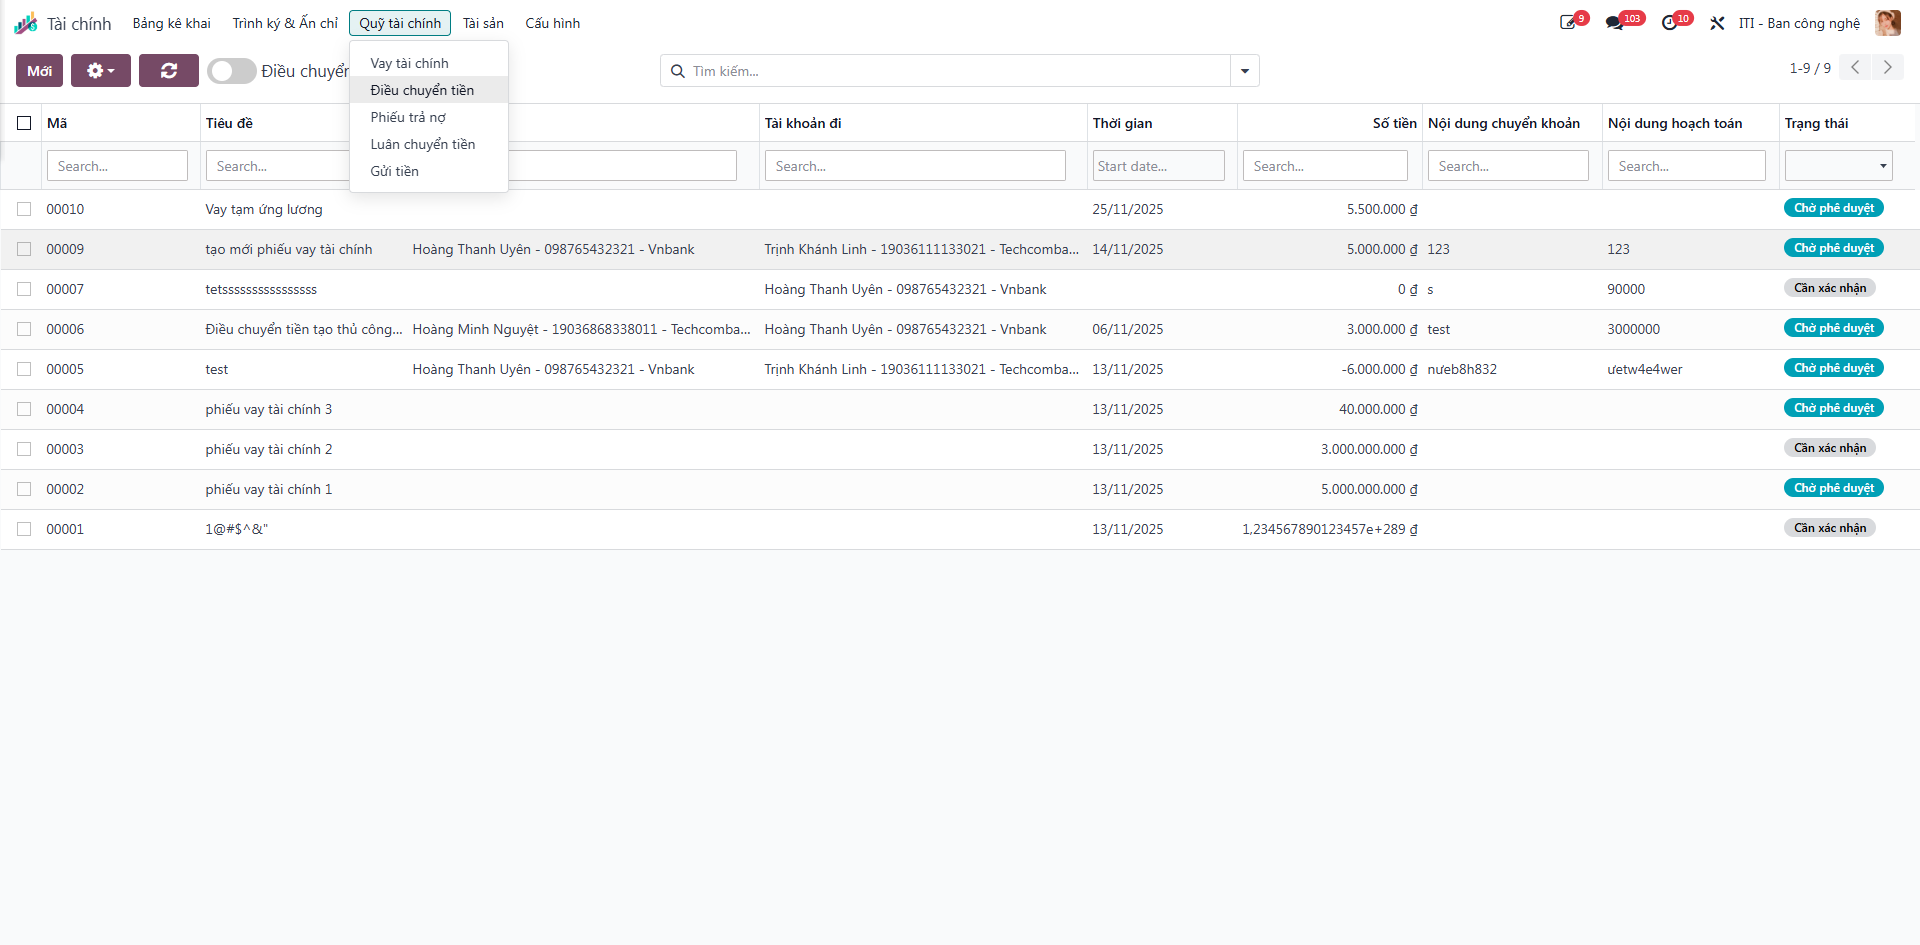Choose Gửi tiền menu entry
This screenshot has width=1920, height=945.
[428, 171]
